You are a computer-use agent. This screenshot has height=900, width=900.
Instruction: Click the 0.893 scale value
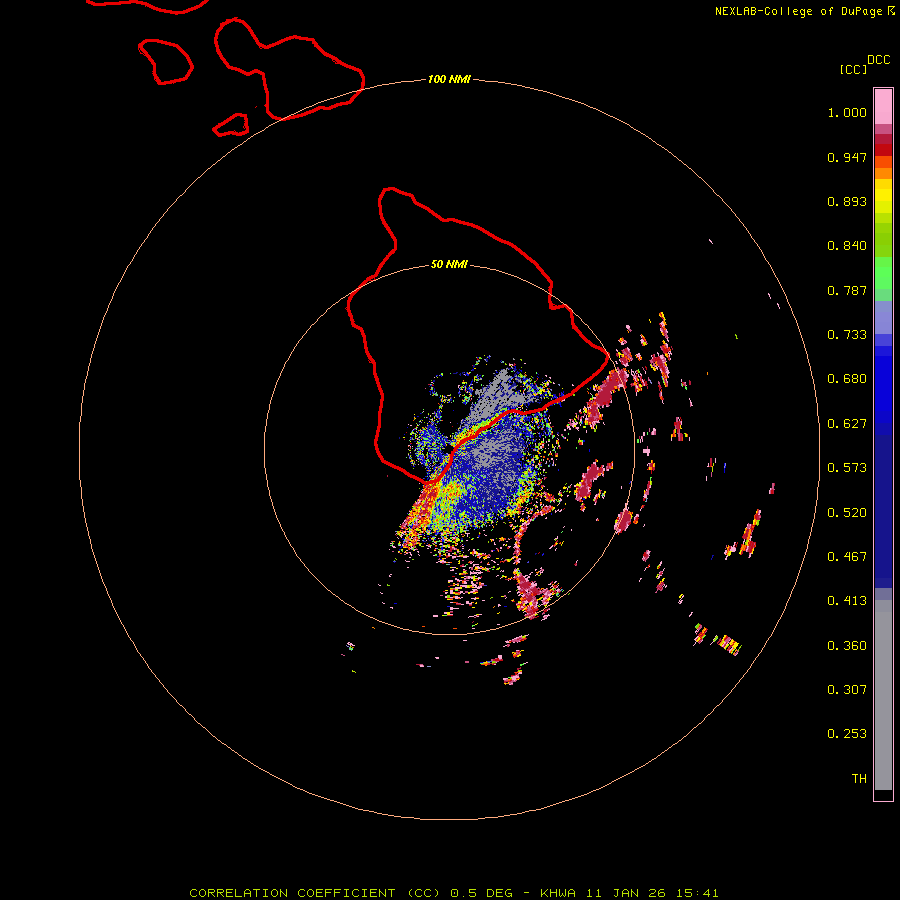847,201
